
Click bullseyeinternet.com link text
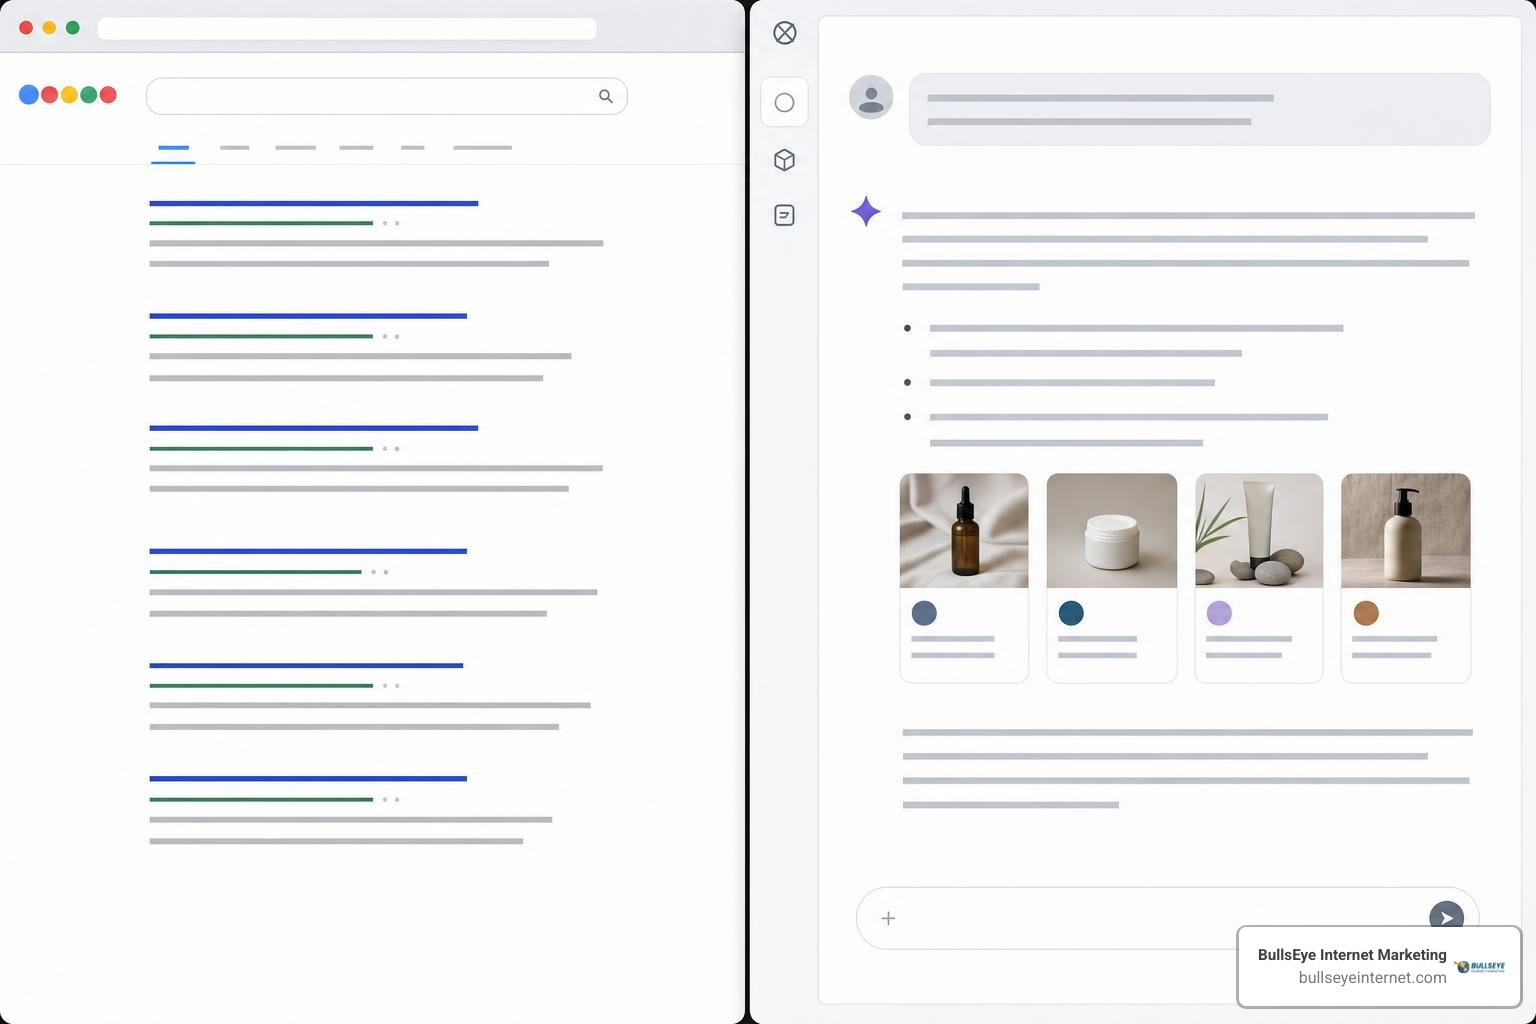tap(1372, 978)
